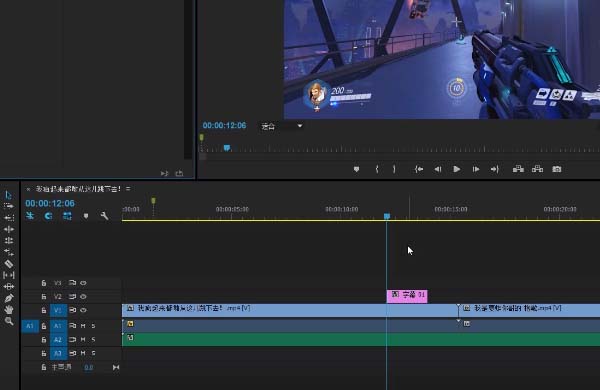The image size is (600, 390).
Task: Select the Pen tool
Action: [9, 298]
